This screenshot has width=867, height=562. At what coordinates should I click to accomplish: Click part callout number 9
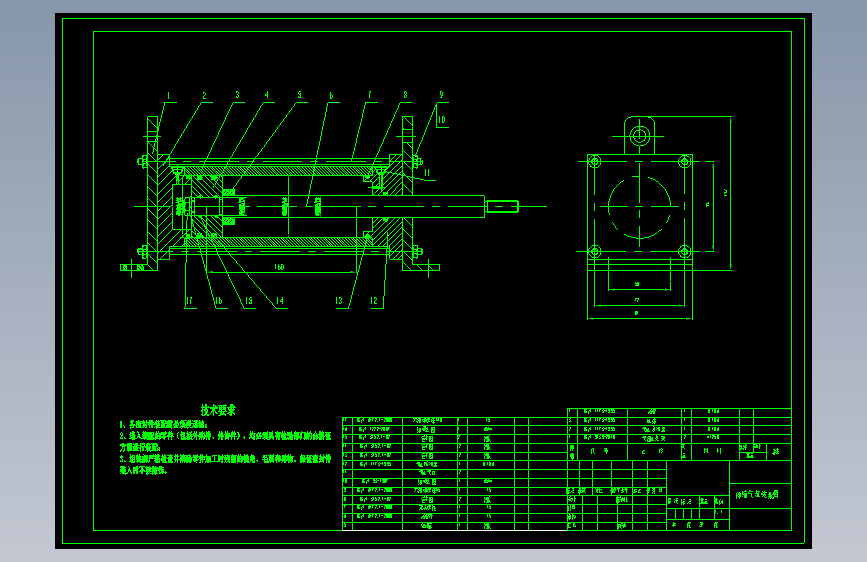point(441,95)
